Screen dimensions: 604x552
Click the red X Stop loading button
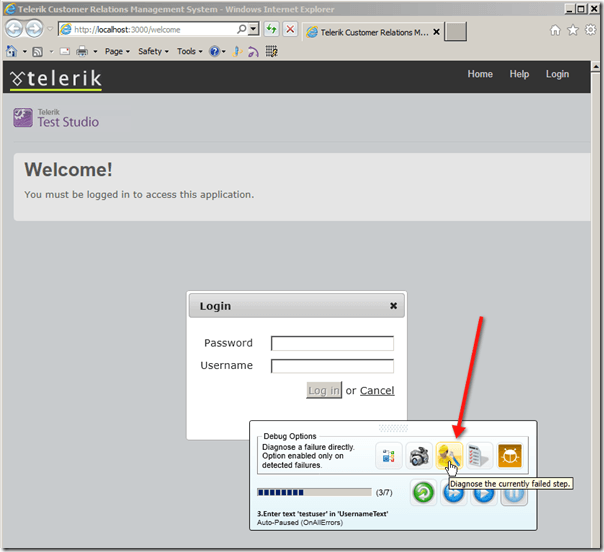[290, 29]
